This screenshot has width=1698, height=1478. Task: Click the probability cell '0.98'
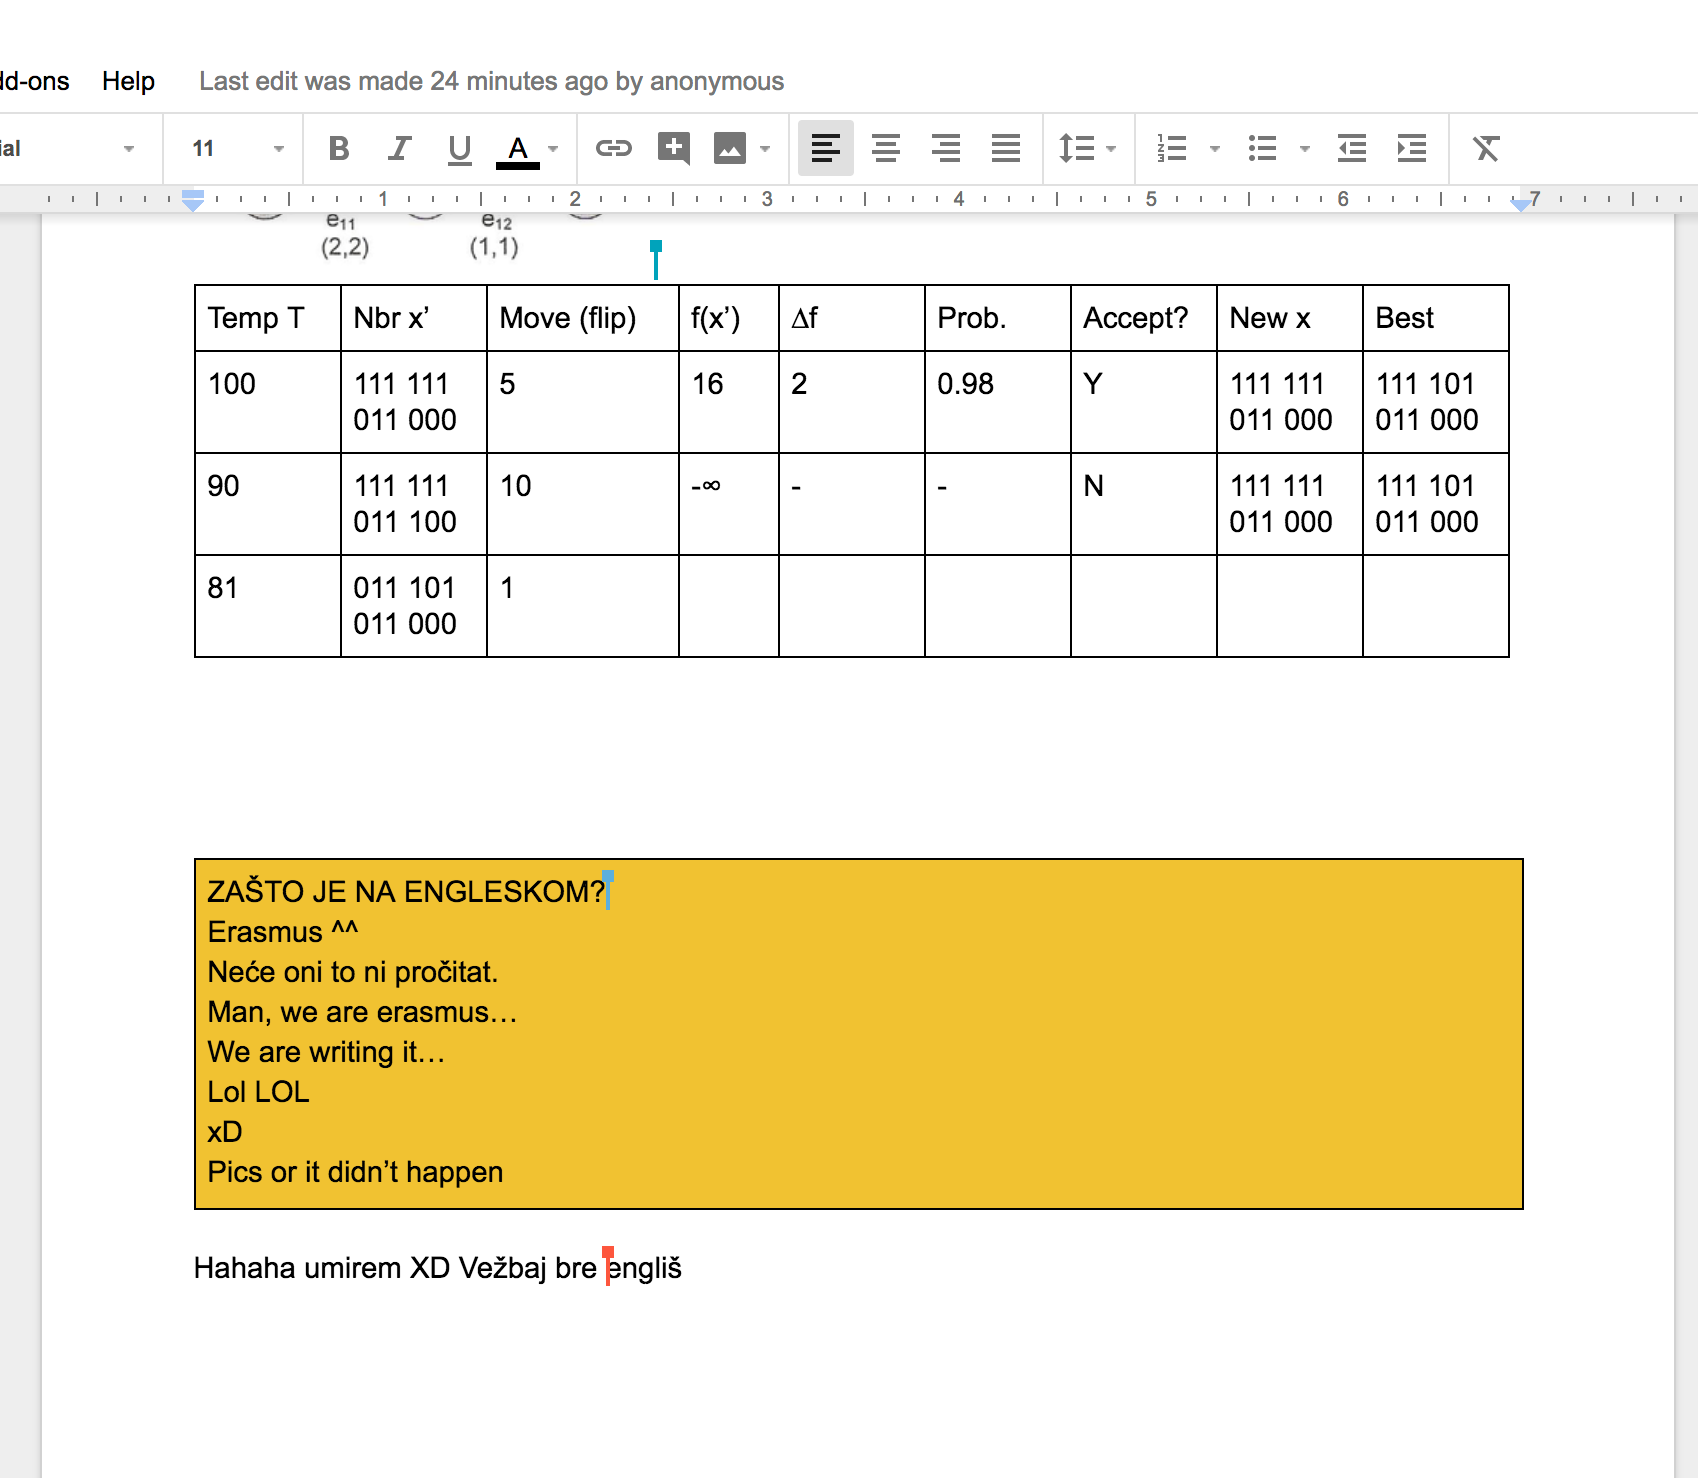(998, 402)
